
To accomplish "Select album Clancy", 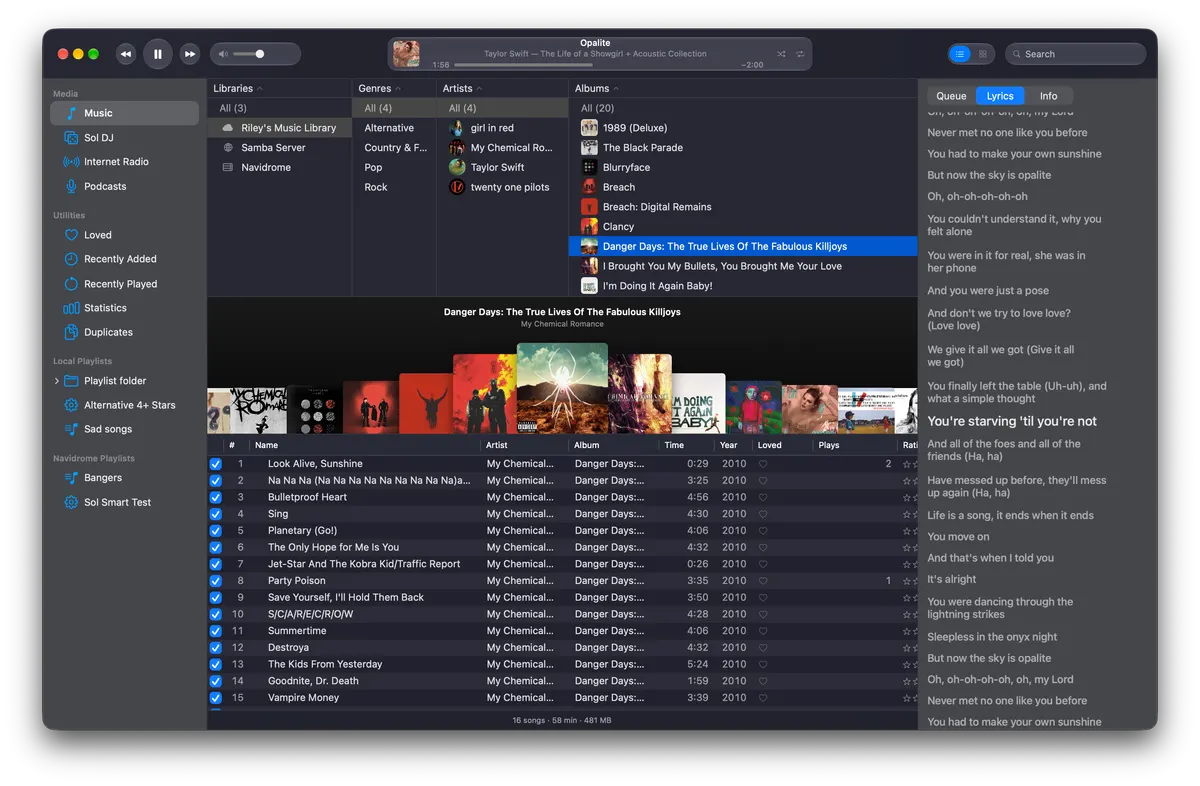I will (x=743, y=227).
